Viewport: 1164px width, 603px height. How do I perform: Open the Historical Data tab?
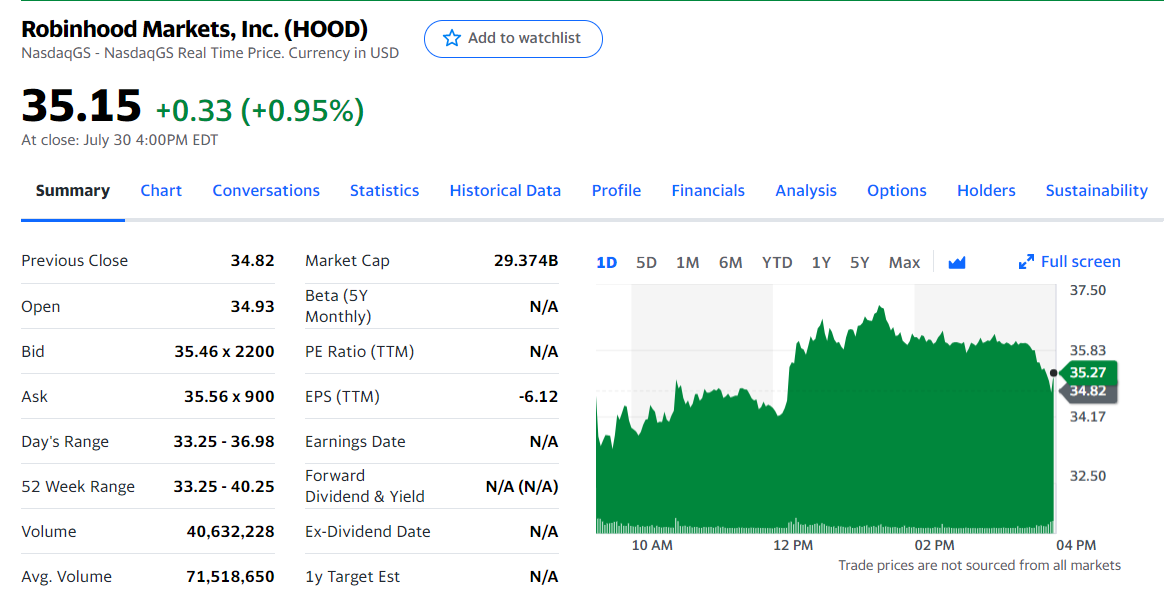click(506, 191)
